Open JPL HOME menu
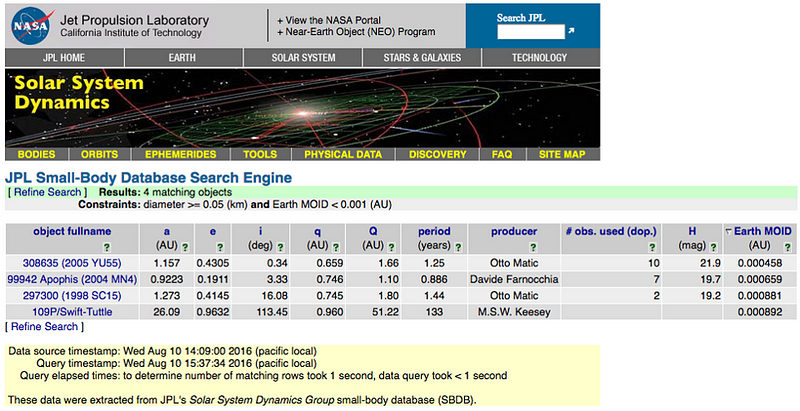Screen dimensions: 800x411 tap(64, 58)
